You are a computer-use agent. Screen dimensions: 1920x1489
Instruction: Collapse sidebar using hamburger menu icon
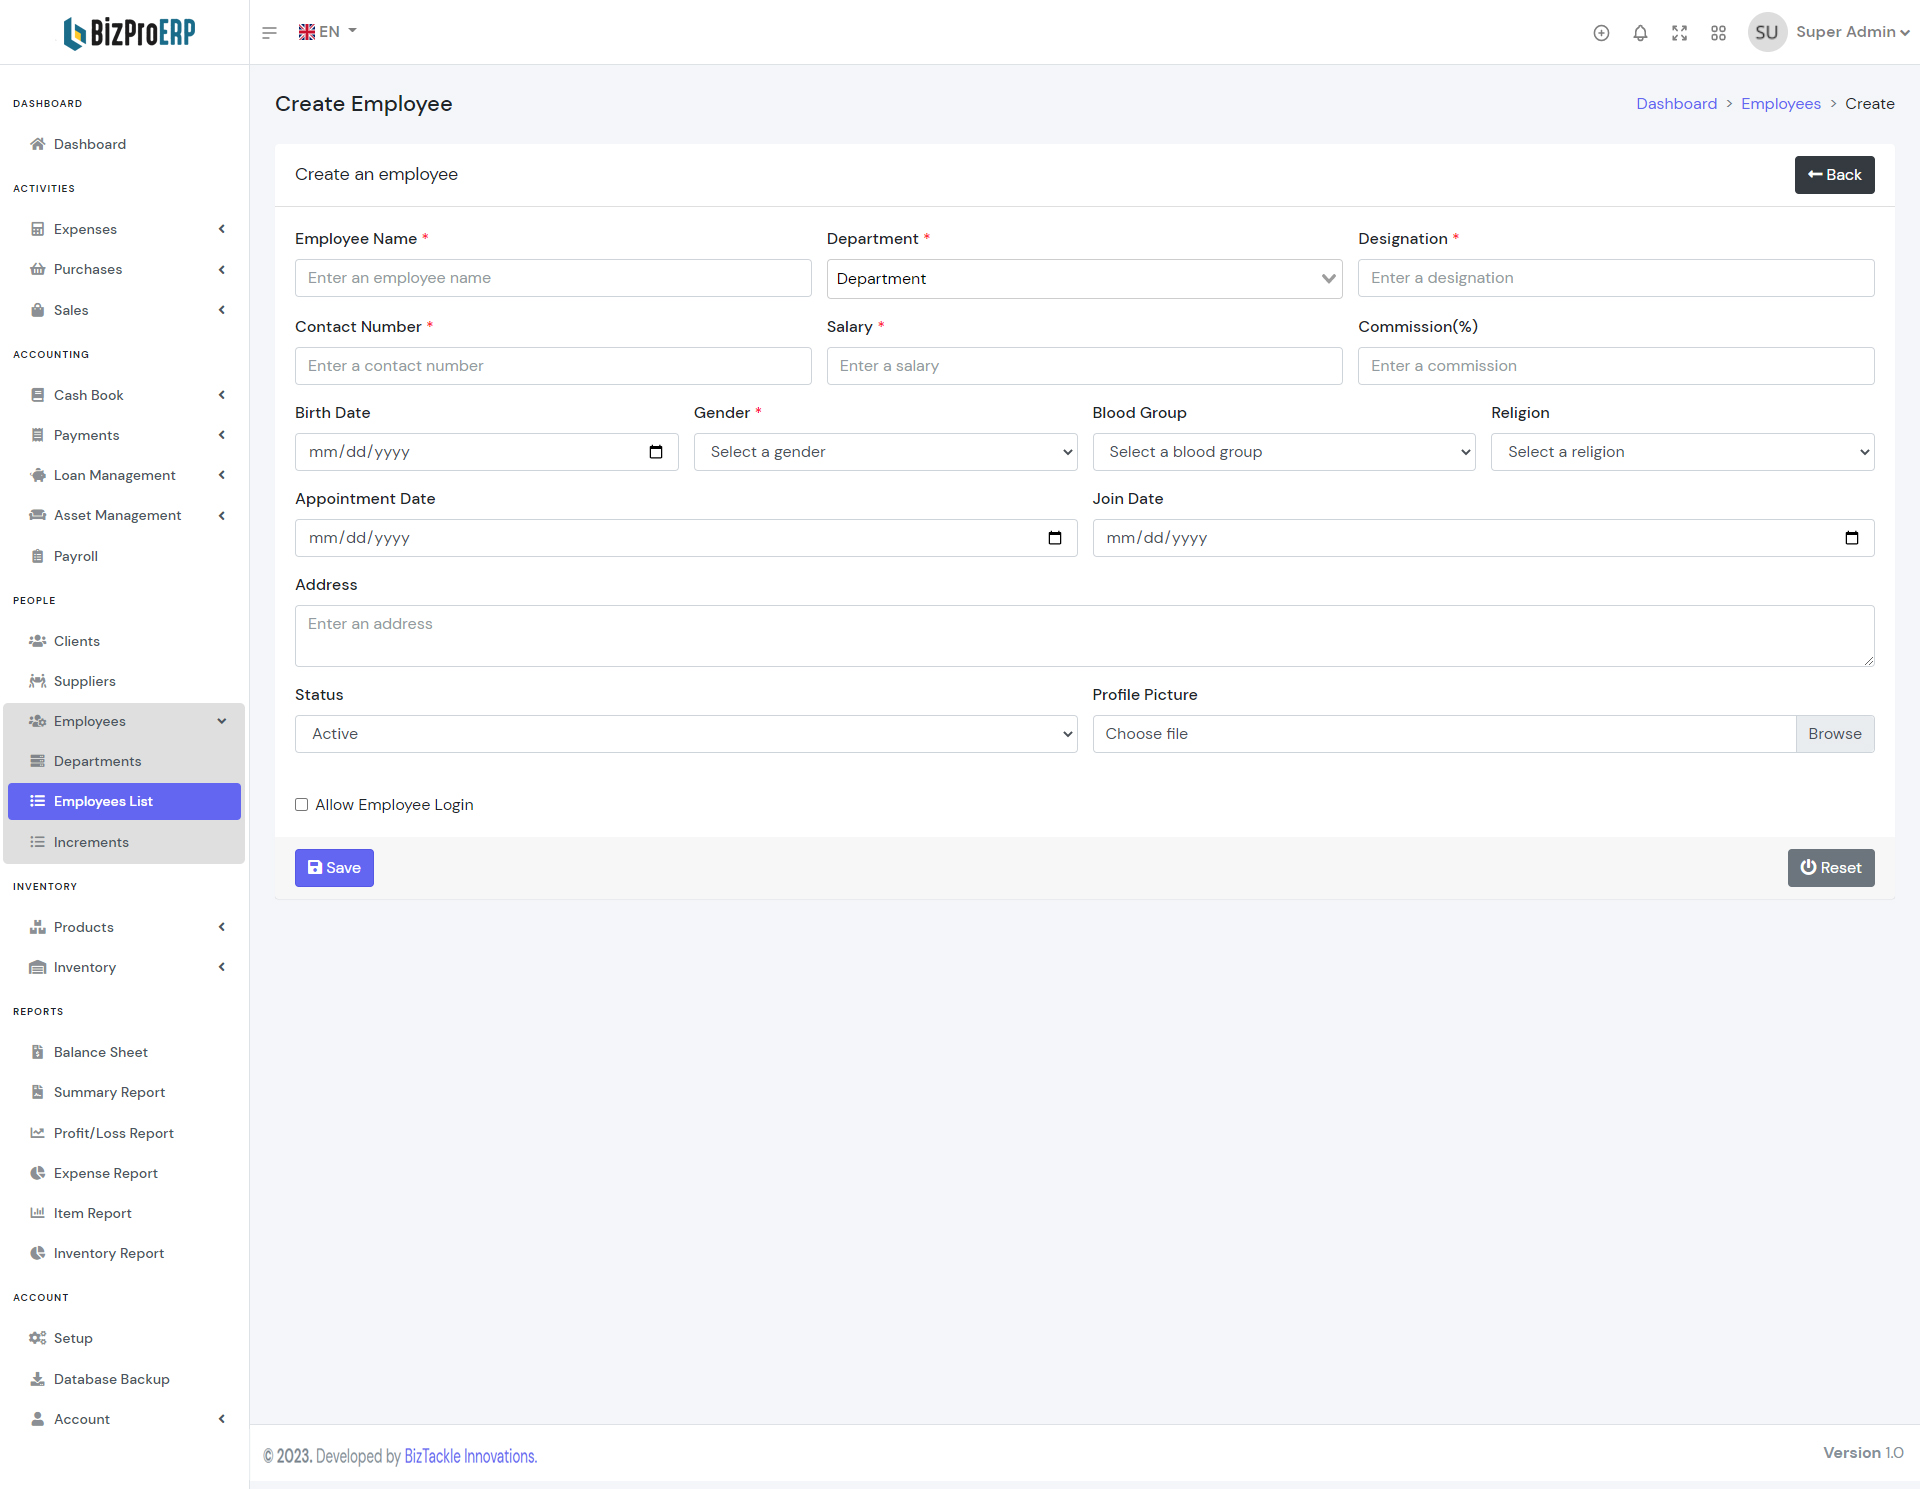pos(269,33)
